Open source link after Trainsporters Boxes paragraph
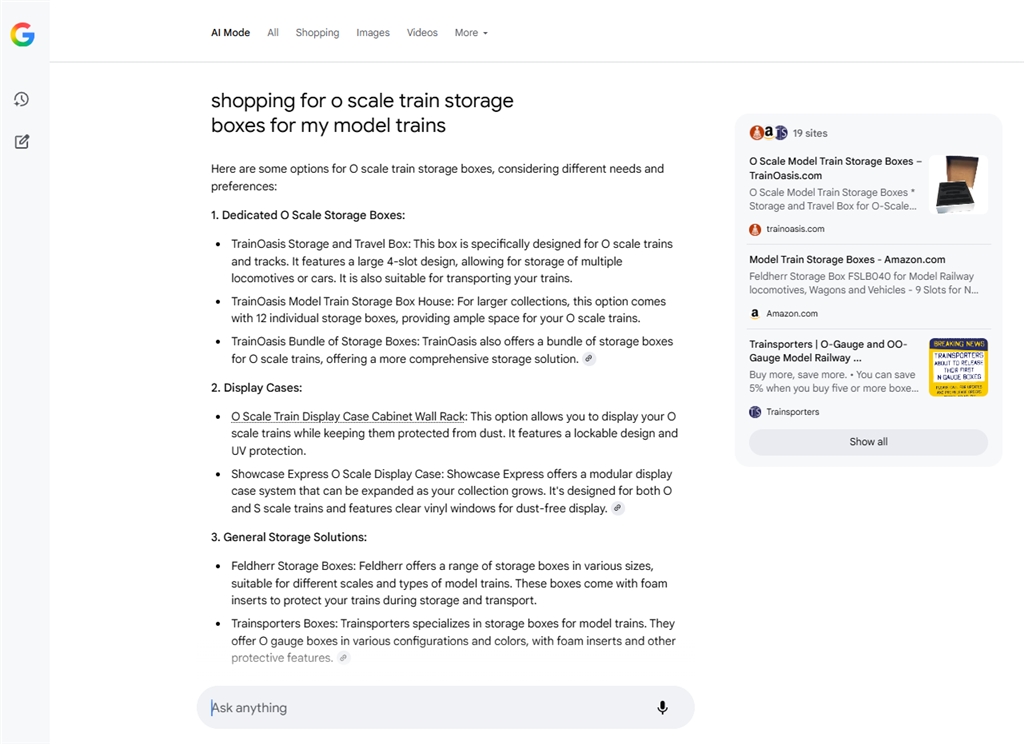1024x744 pixels. pyautogui.click(x=344, y=658)
